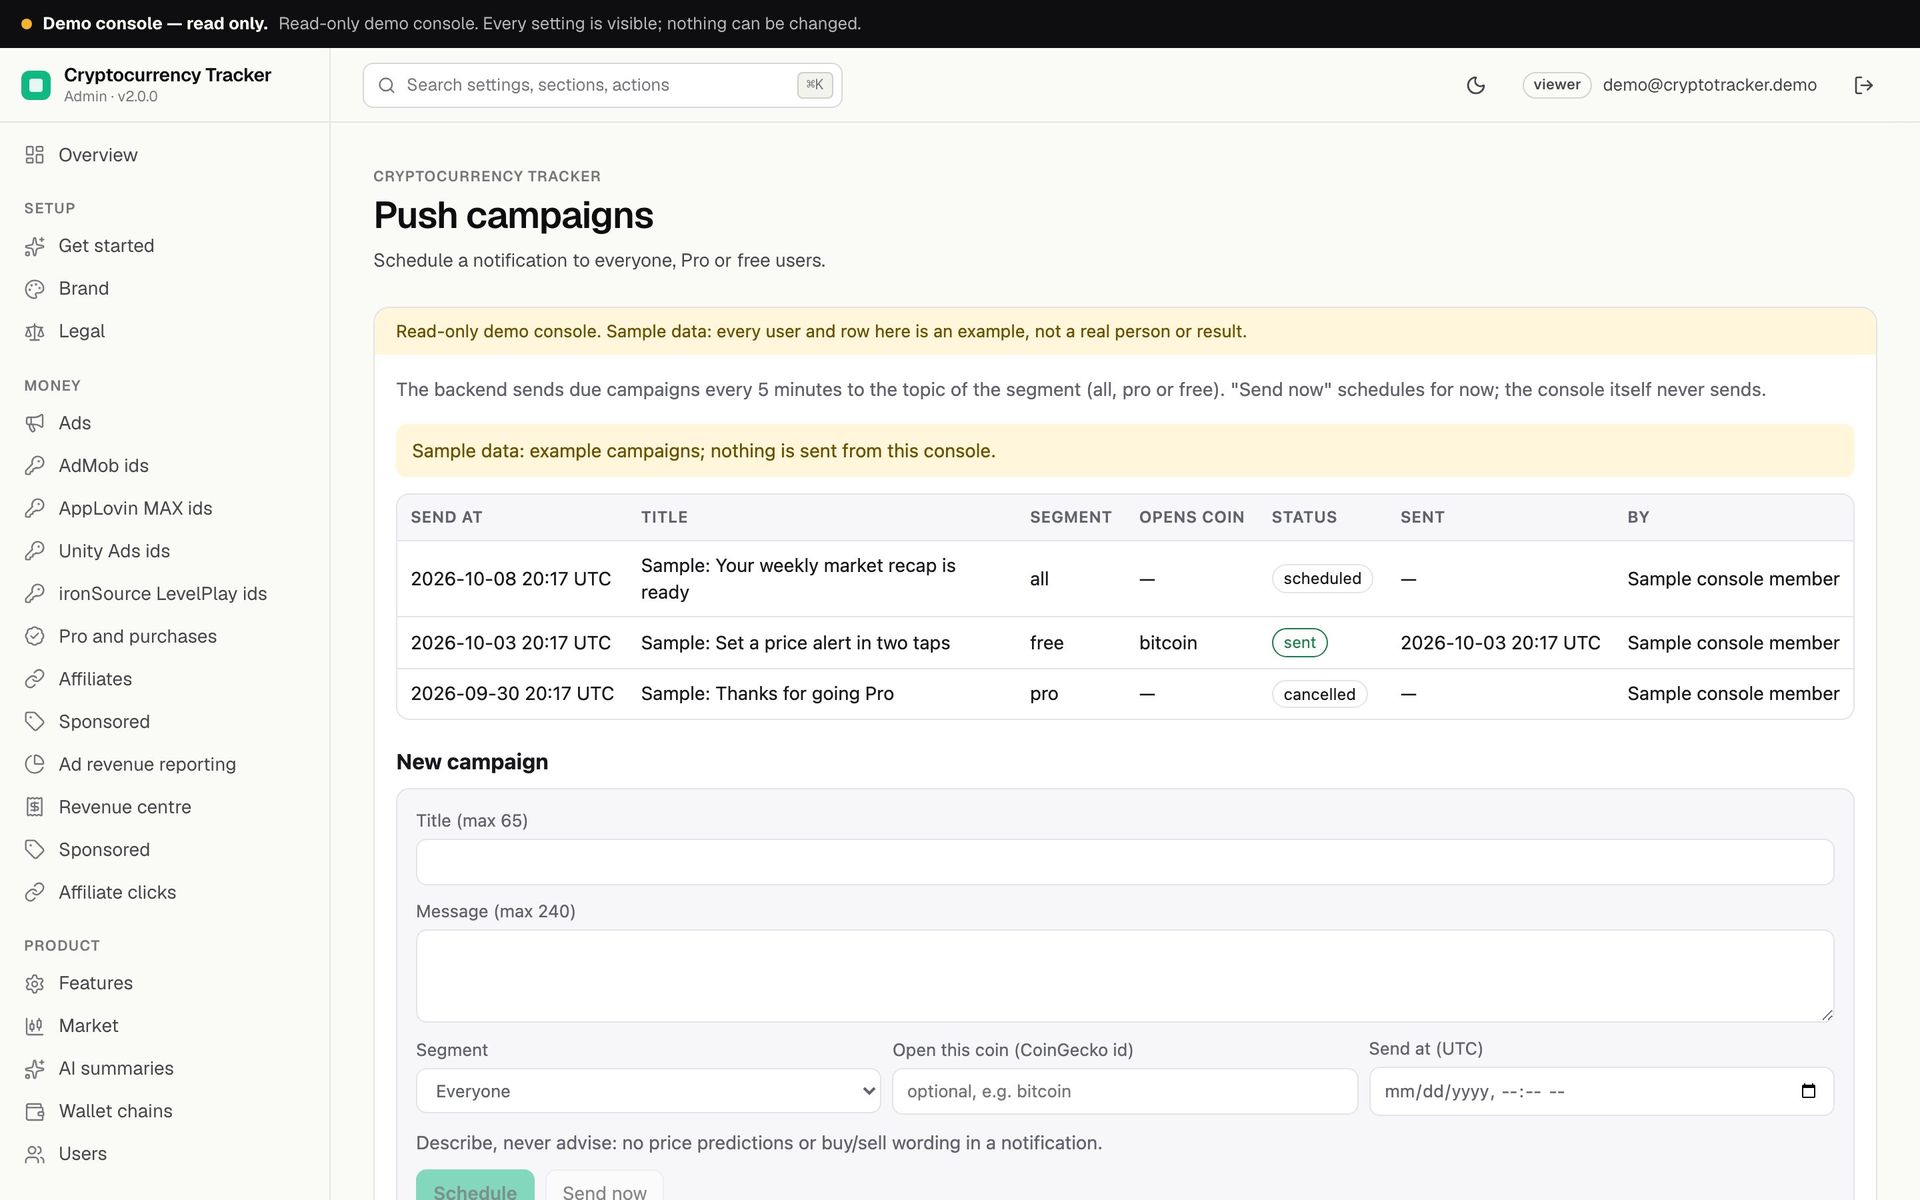Click the Brand palette icon
Screen dimensions: 1920x1200
[35, 289]
